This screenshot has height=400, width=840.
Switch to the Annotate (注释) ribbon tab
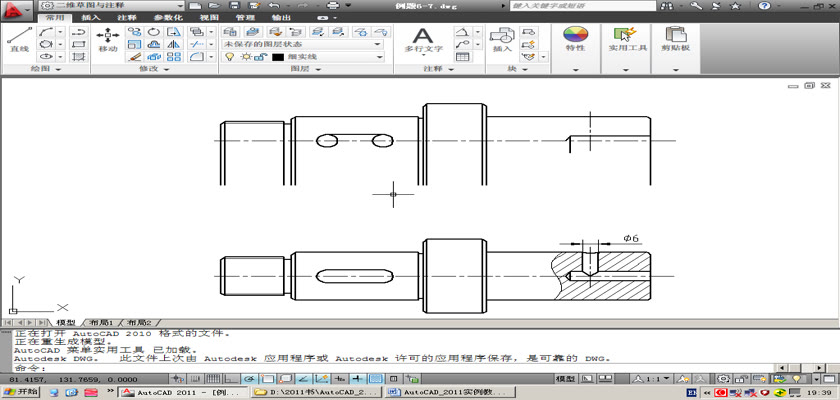127,17
